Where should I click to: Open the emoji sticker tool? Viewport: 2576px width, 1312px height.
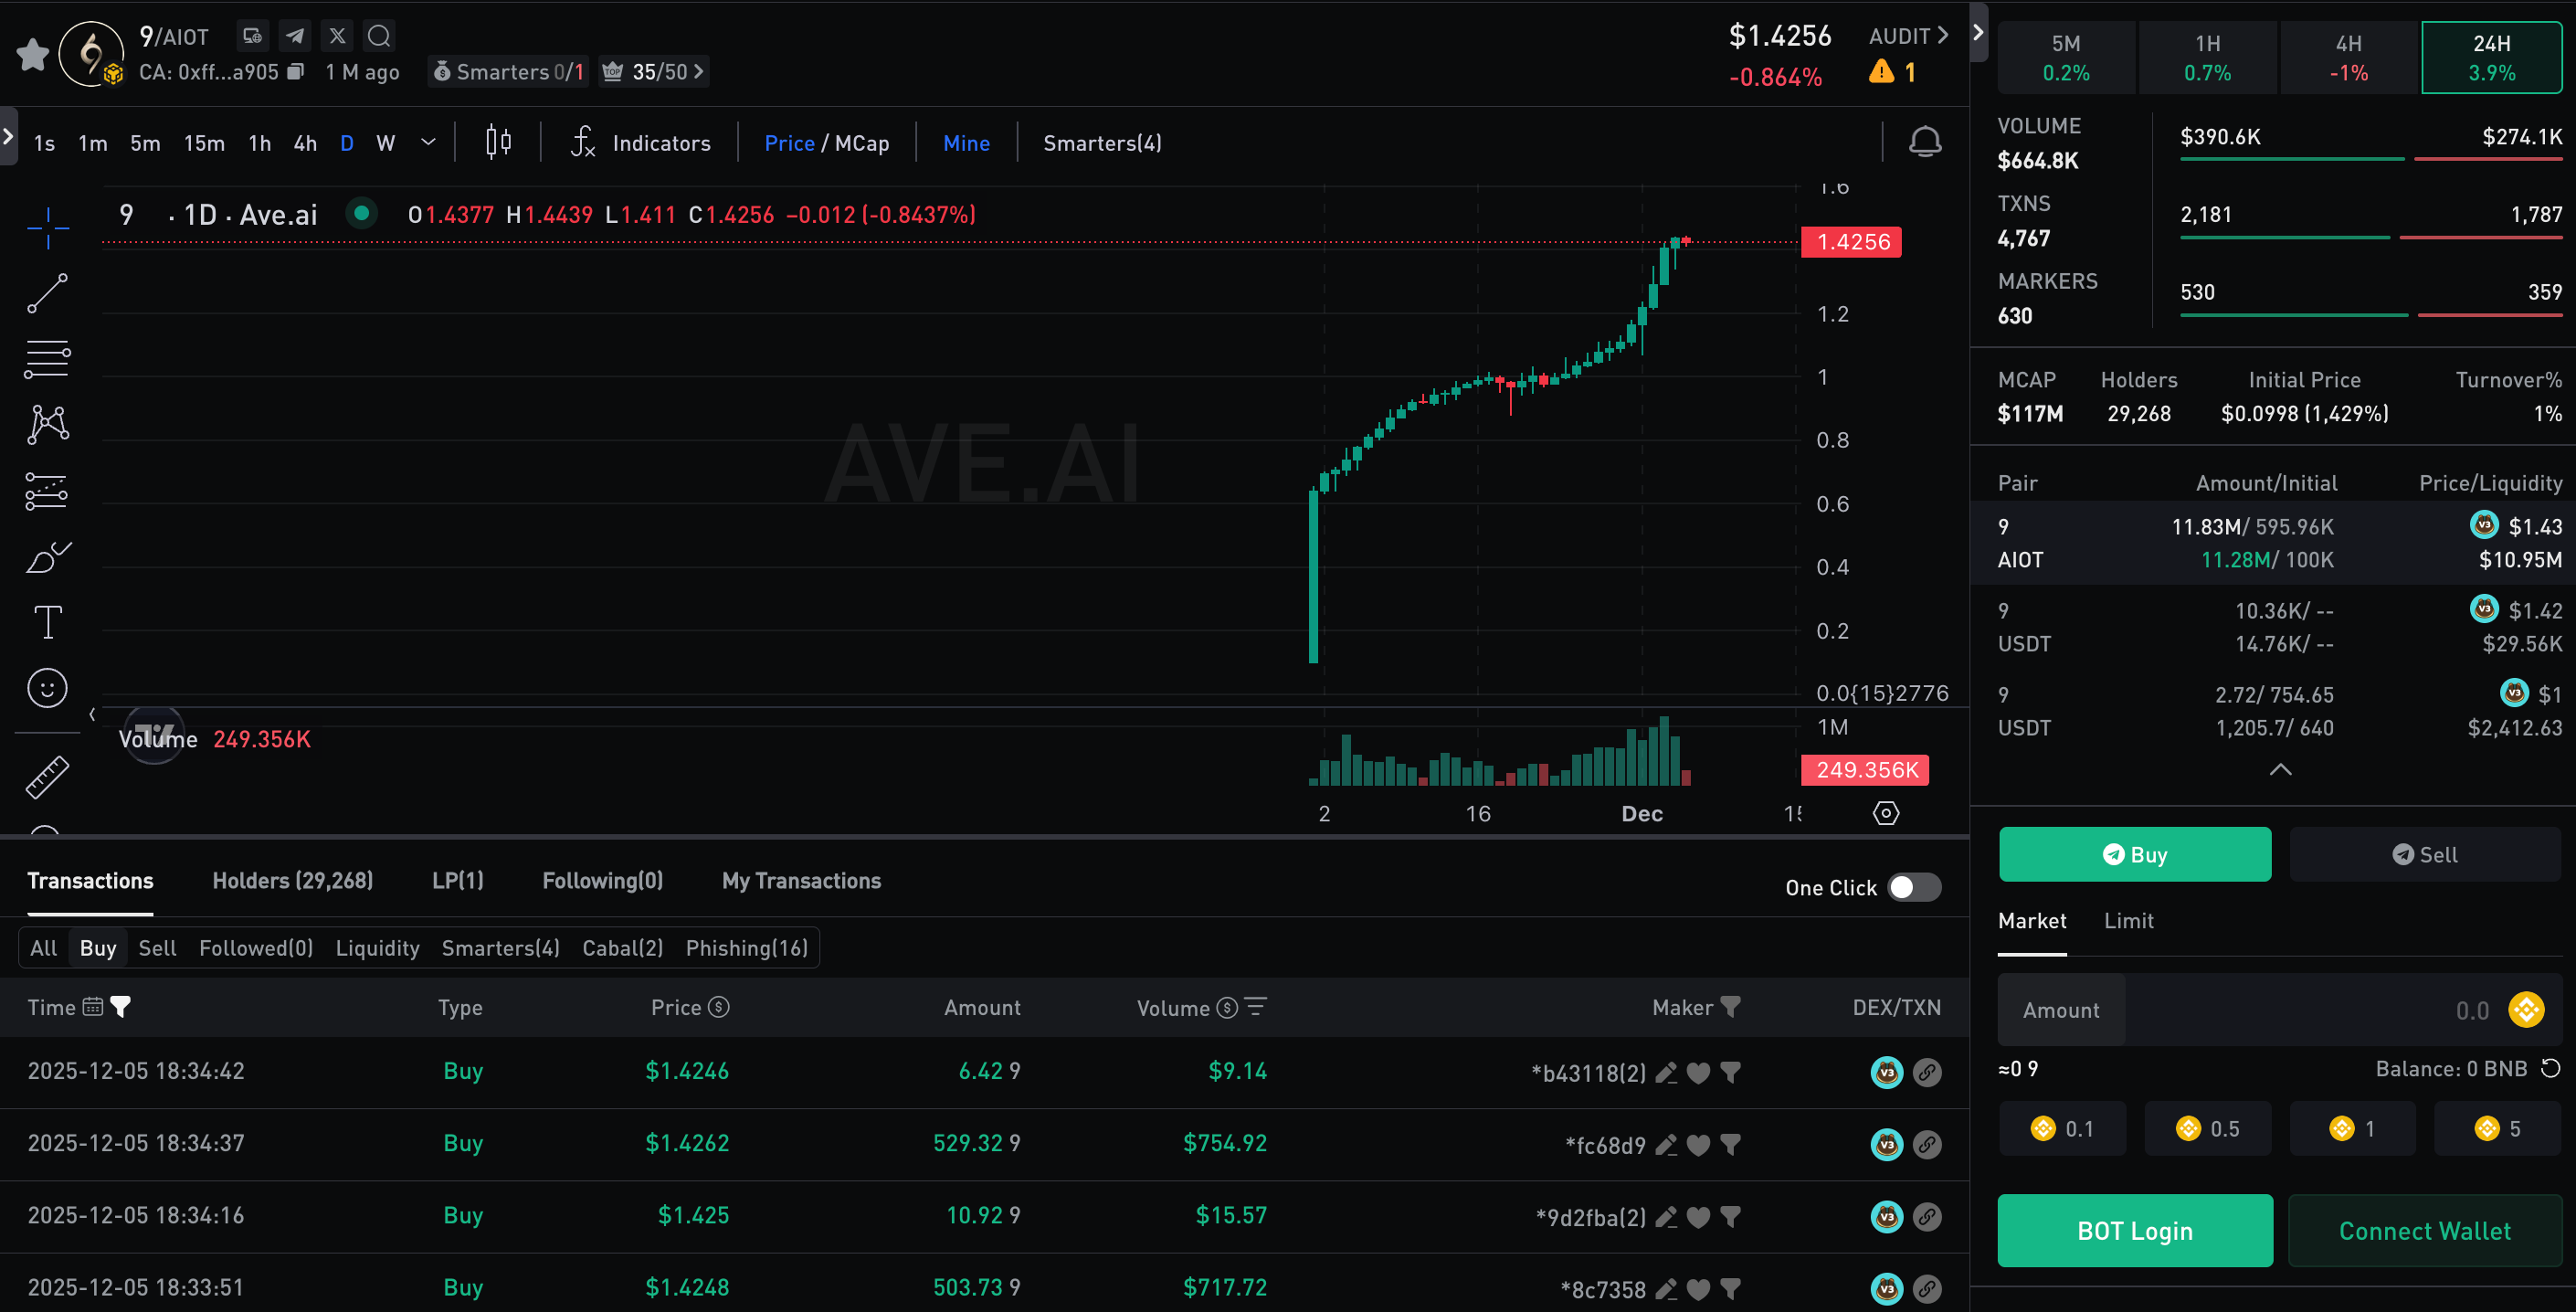47,688
